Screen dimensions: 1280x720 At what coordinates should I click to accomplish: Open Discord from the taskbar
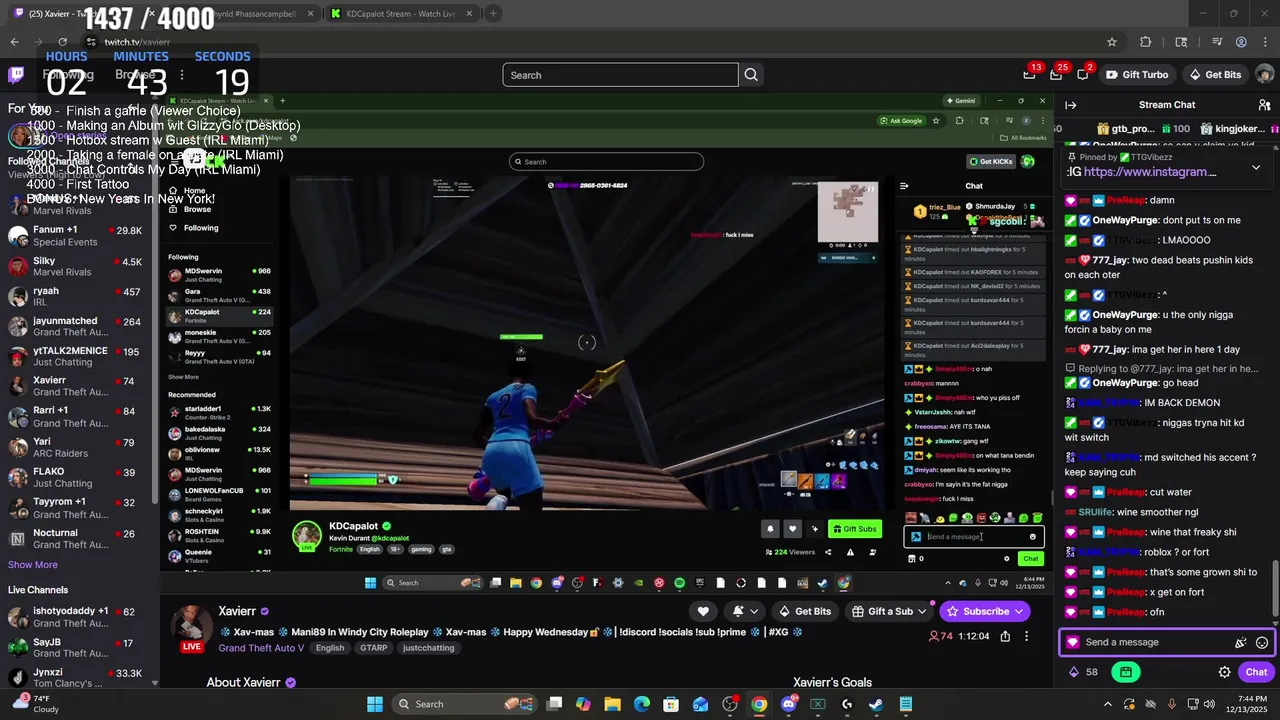[x=789, y=704]
